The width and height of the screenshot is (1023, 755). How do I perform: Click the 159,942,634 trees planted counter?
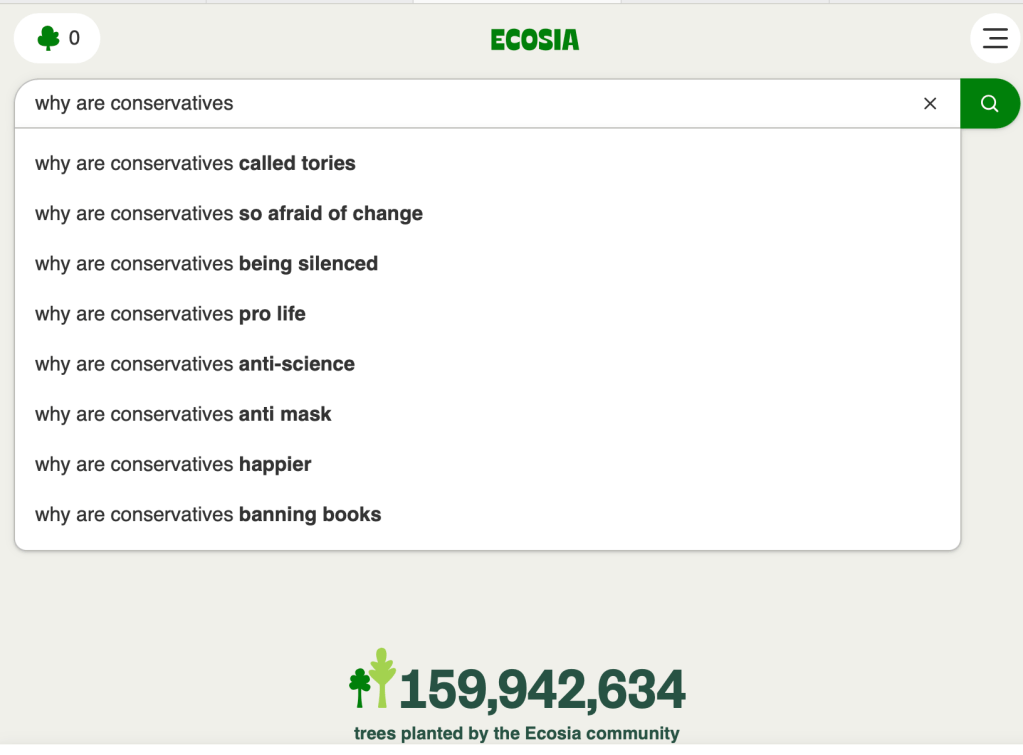coord(542,689)
